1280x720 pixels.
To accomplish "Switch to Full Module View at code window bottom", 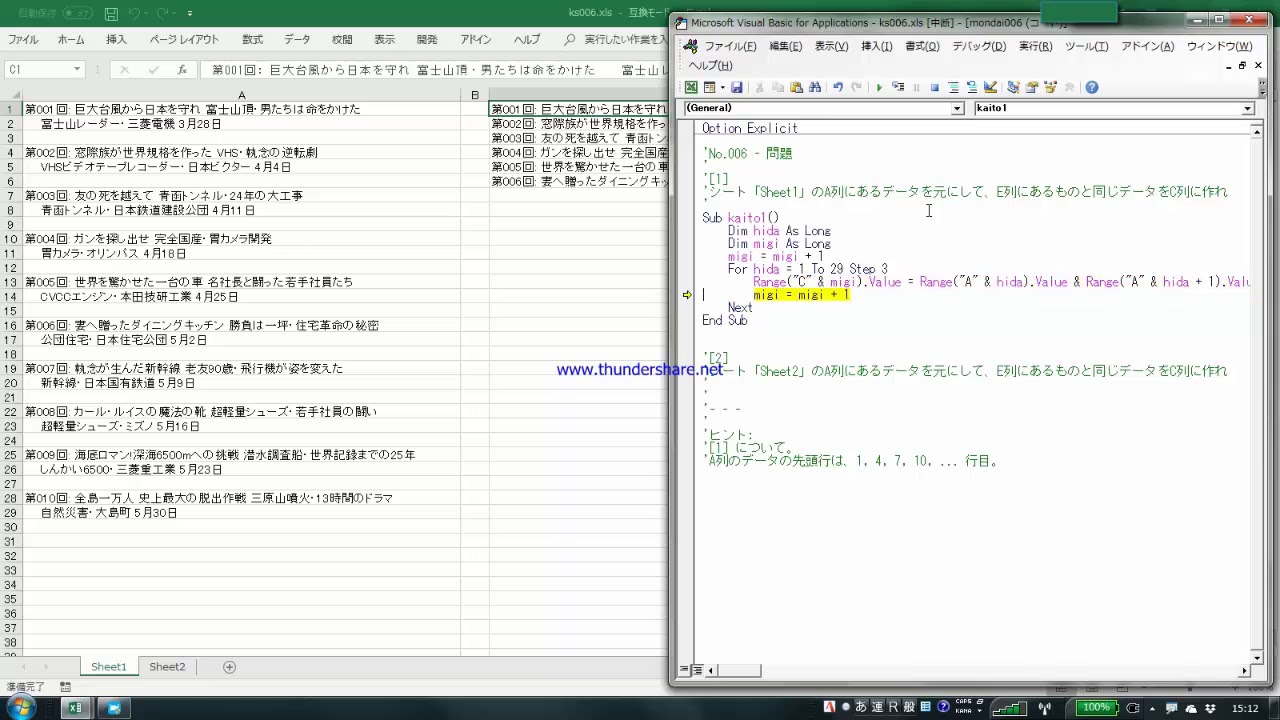I will pyautogui.click(x=697, y=670).
